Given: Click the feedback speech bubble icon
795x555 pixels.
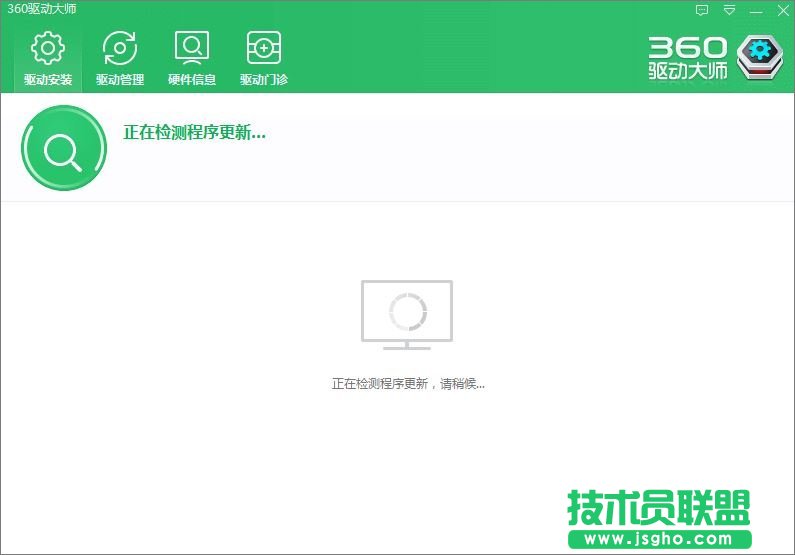Looking at the screenshot, I should click(702, 10).
